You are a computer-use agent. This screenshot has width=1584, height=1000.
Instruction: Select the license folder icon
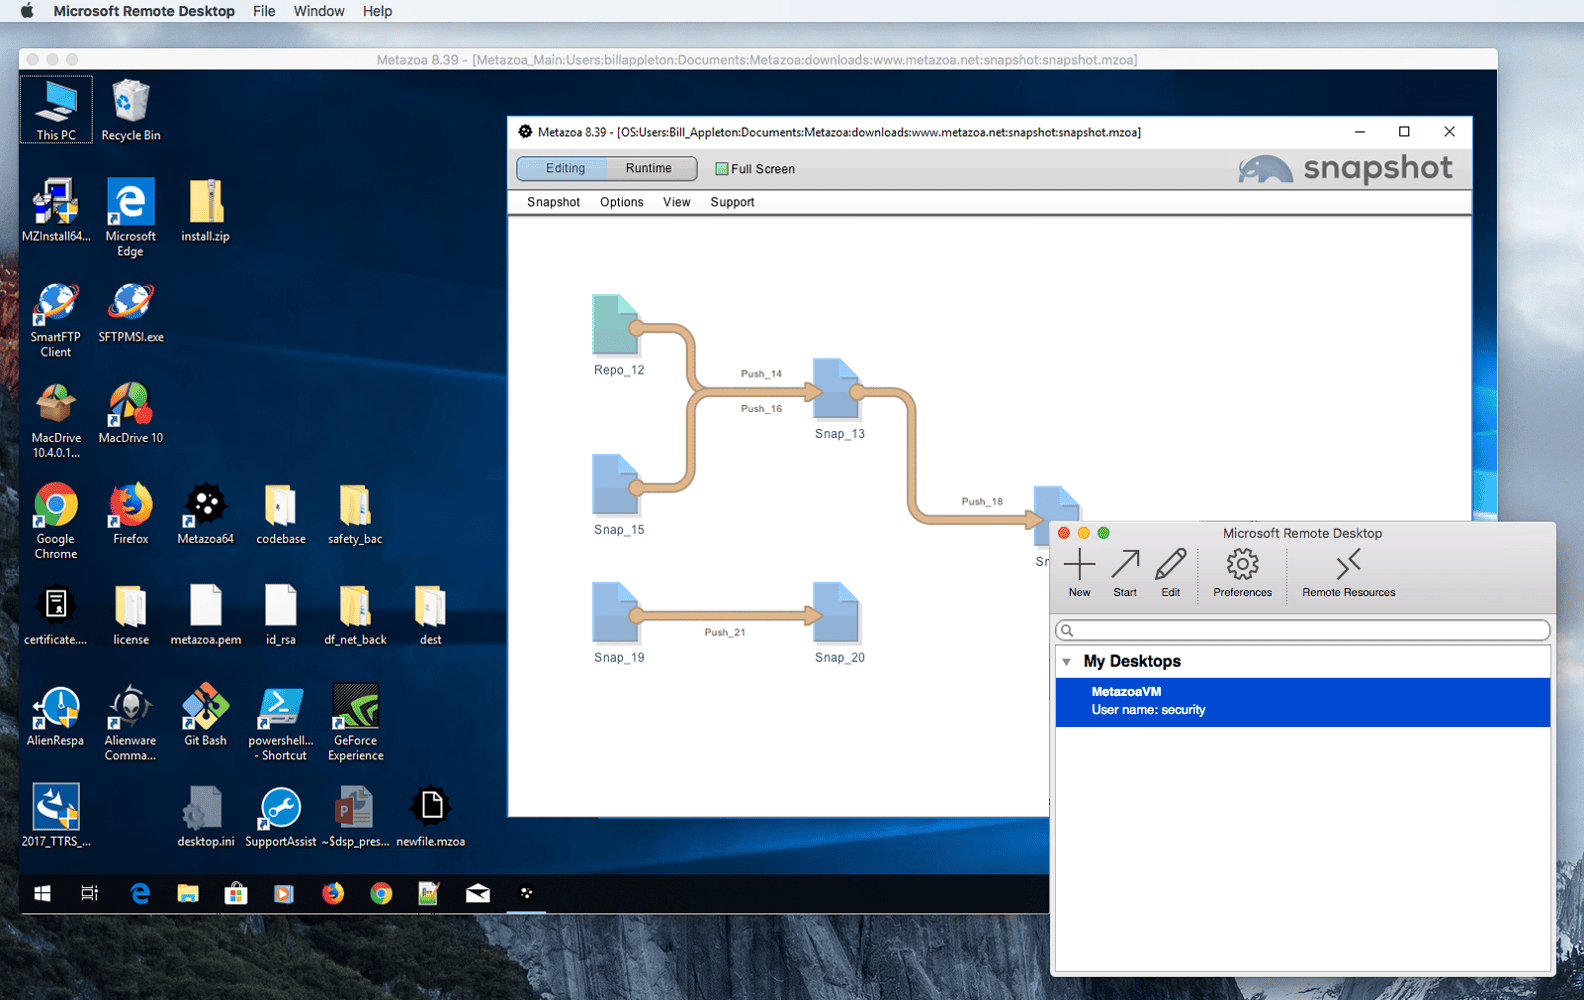coord(131,614)
